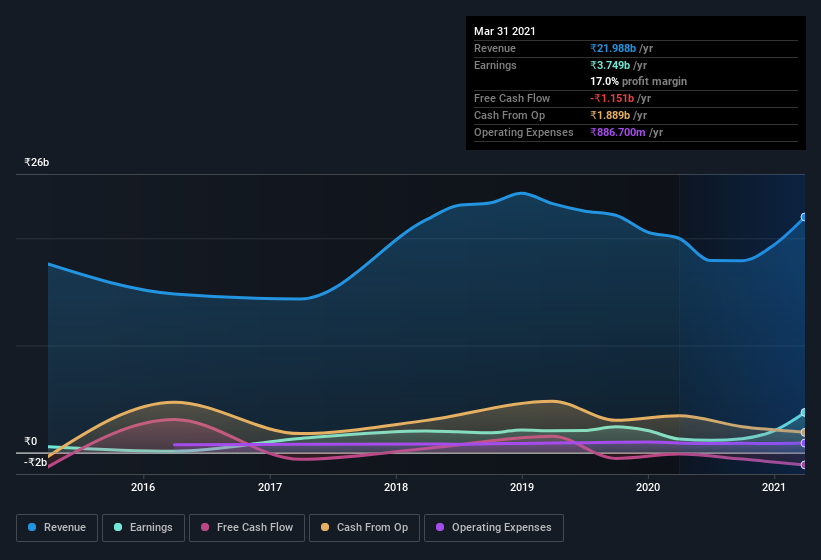Click the ₹886.700m operating expenses value
The image size is (821, 560).
pyautogui.click(x=618, y=132)
